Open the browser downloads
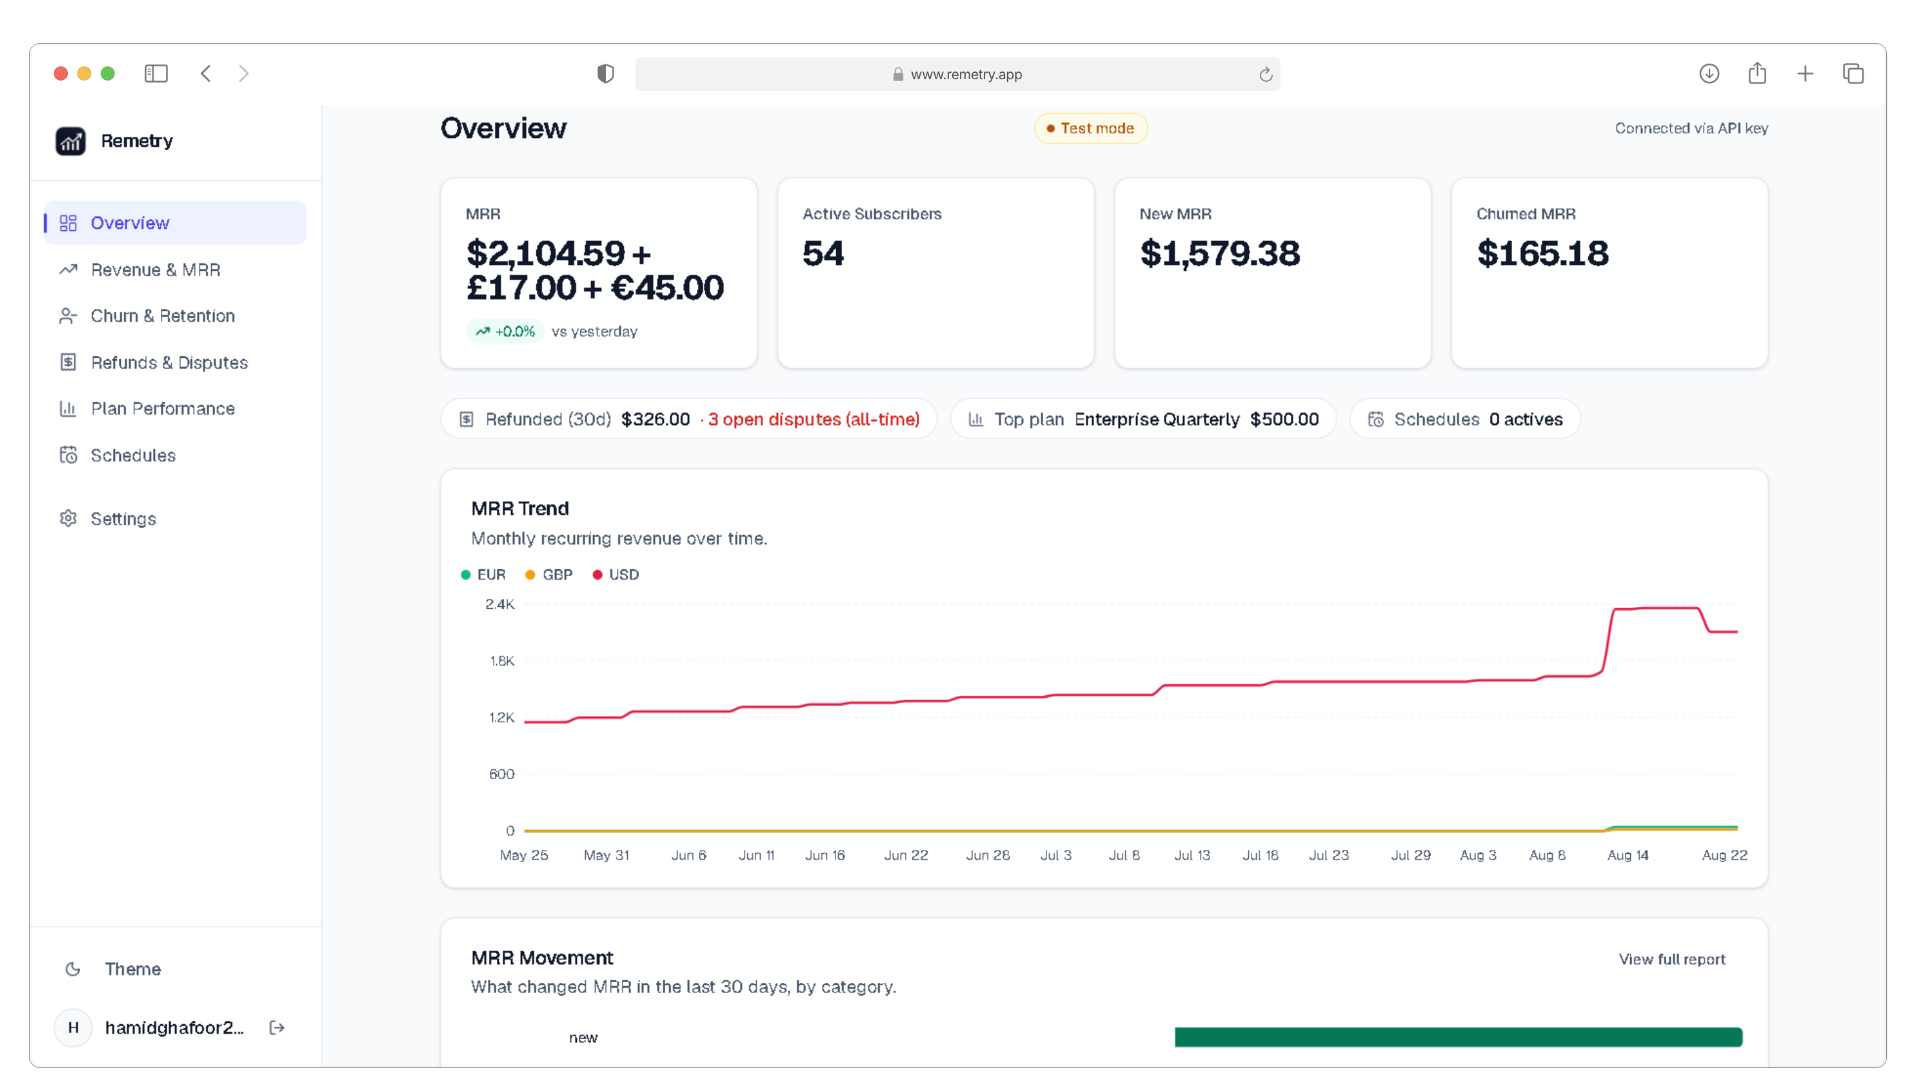The width and height of the screenshot is (1920, 1080). tap(1709, 74)
